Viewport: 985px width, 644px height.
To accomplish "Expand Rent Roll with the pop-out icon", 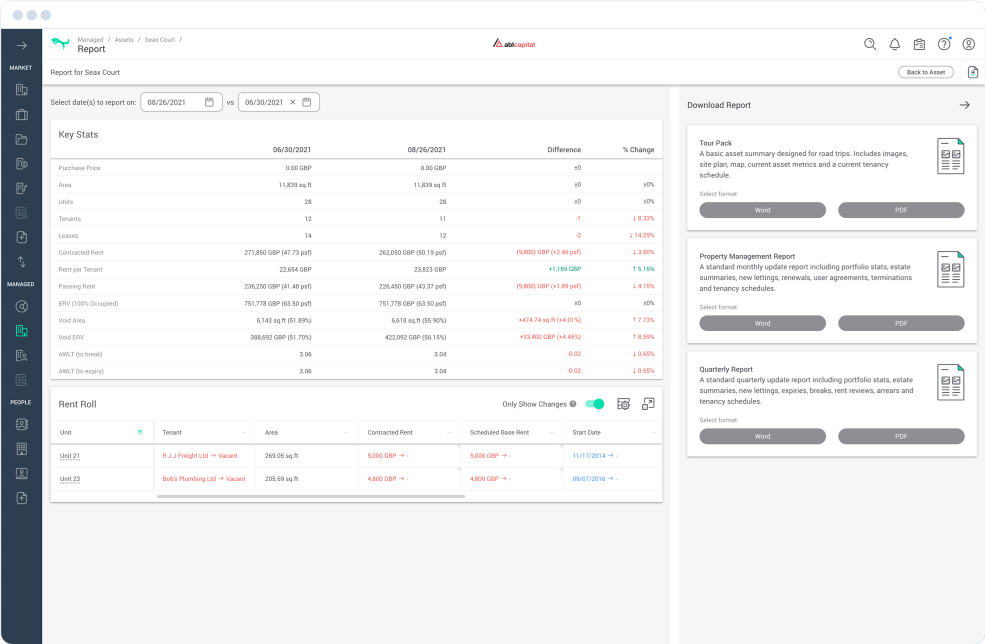I will coord(648,404).
